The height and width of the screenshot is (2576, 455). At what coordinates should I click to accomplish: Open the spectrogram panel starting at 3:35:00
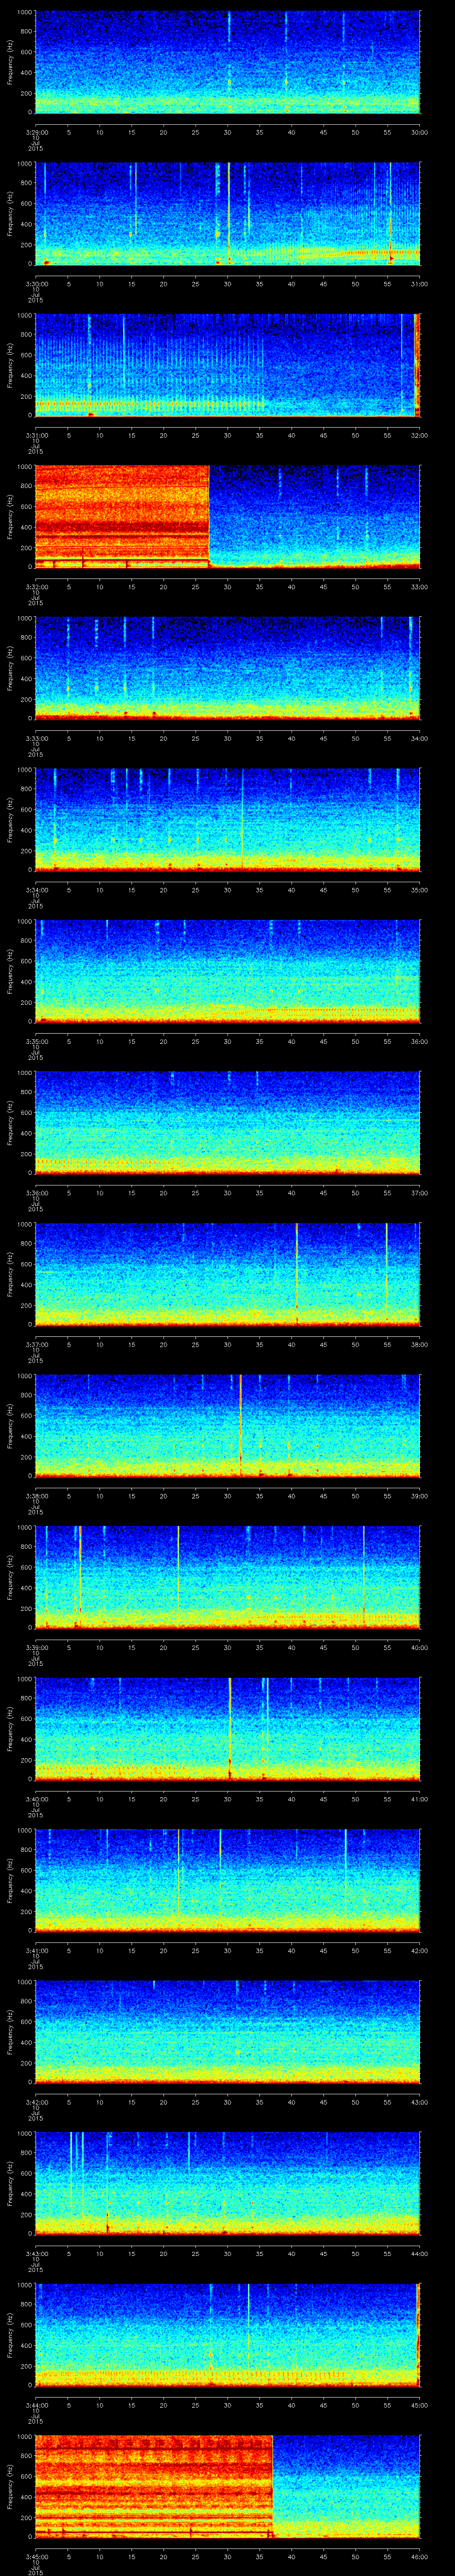click(x=227, y=971)
